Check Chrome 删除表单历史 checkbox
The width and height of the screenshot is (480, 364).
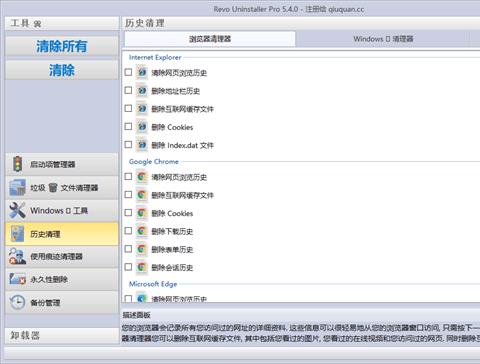tap(128, 249)
